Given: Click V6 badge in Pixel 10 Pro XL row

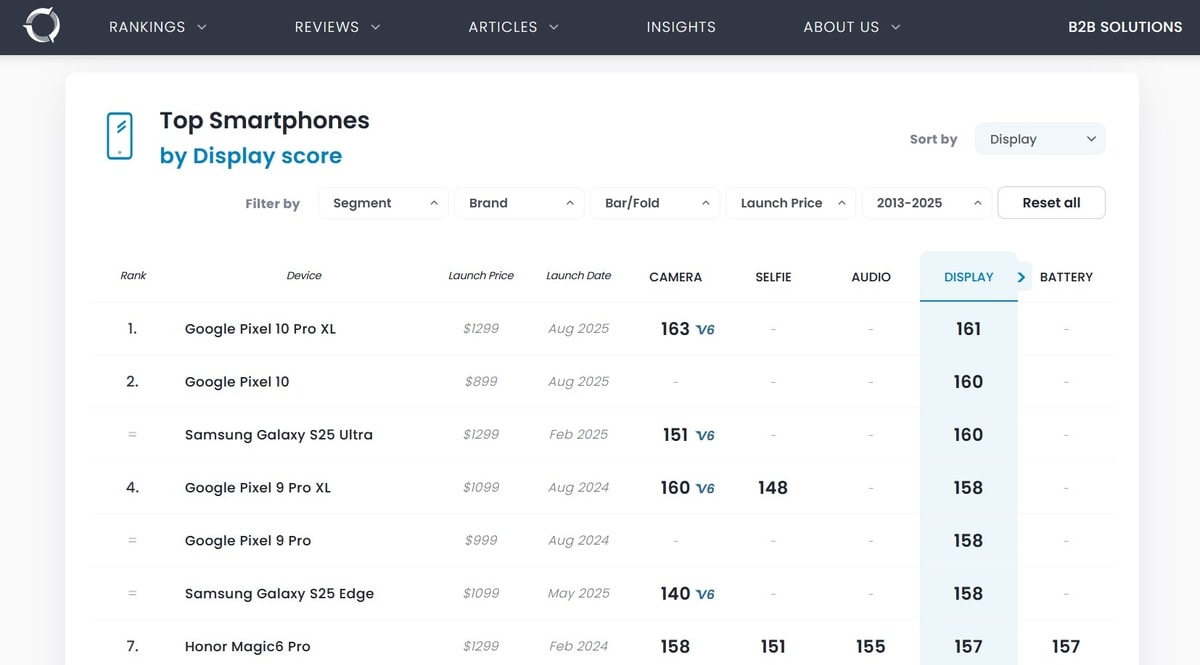Looking at the screenshot, I should (705, 330).
